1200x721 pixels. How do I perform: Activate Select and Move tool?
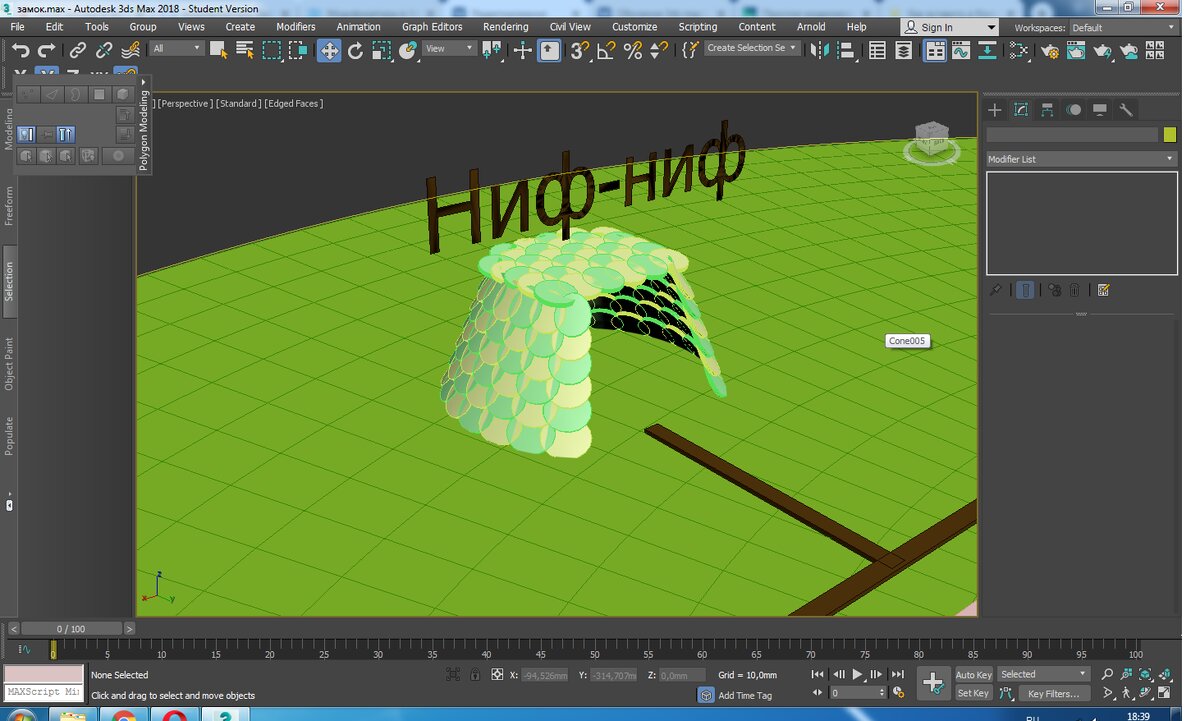tap(329, 50)
